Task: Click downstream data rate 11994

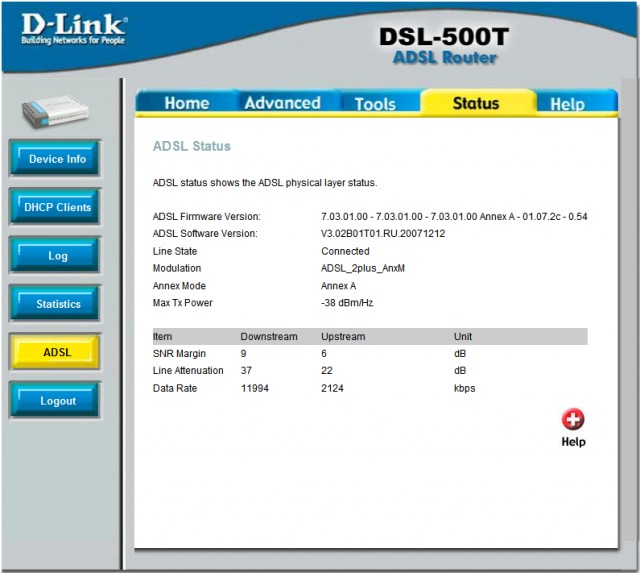Action: pyautogui.click(x=255, y=388)
